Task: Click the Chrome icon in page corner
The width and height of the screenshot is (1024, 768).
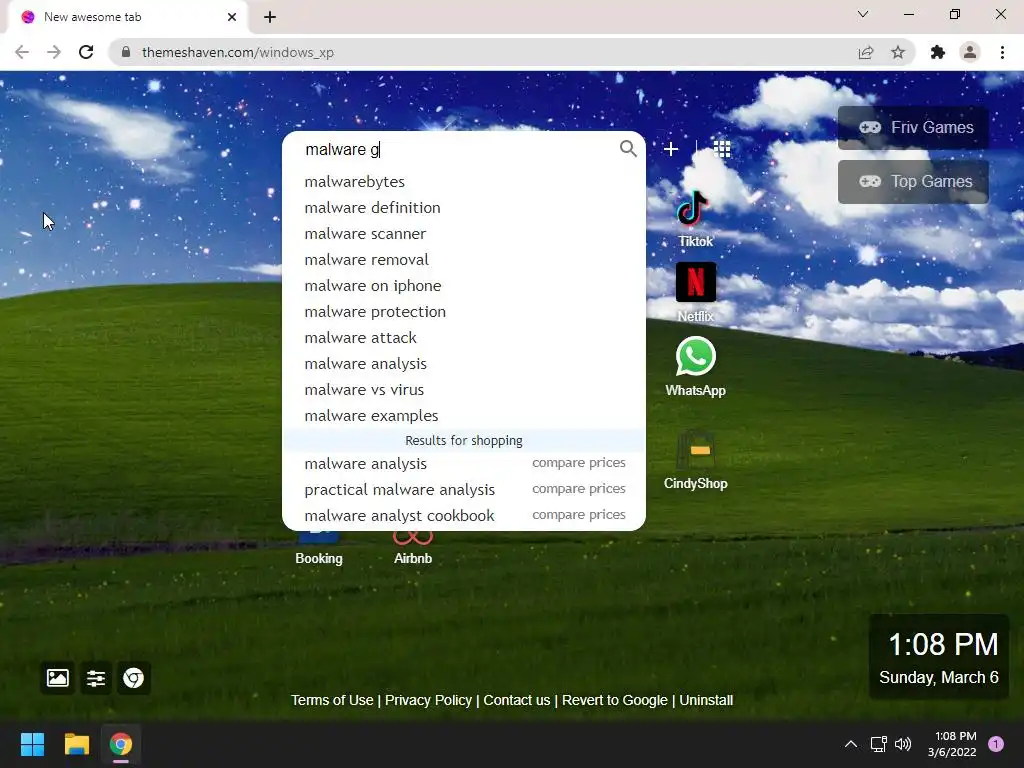Action: click(134, 678)
